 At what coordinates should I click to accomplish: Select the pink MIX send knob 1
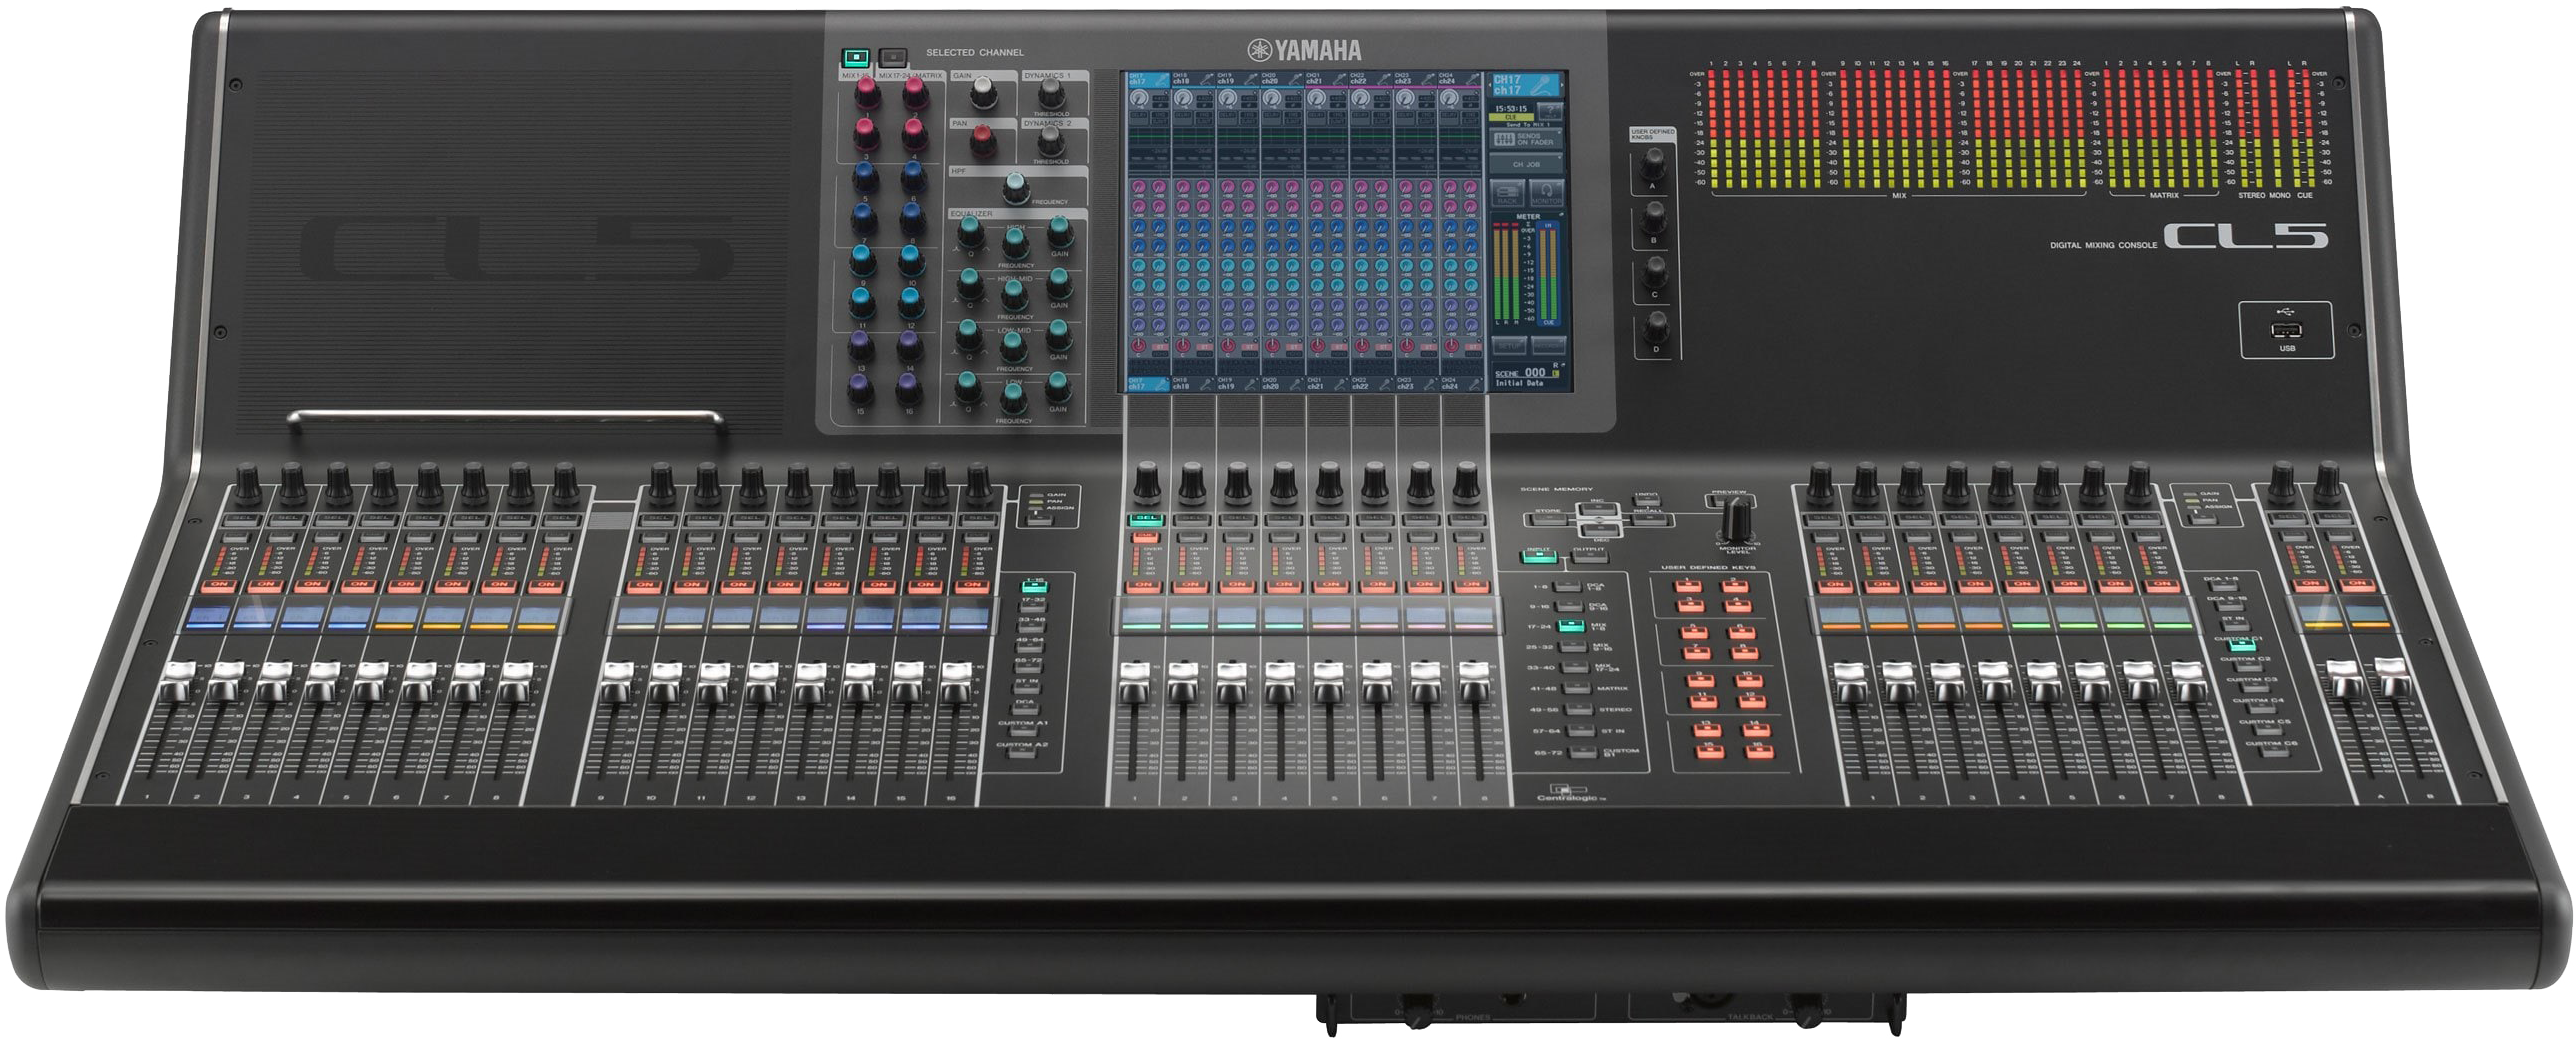click(x=867, y=93)
